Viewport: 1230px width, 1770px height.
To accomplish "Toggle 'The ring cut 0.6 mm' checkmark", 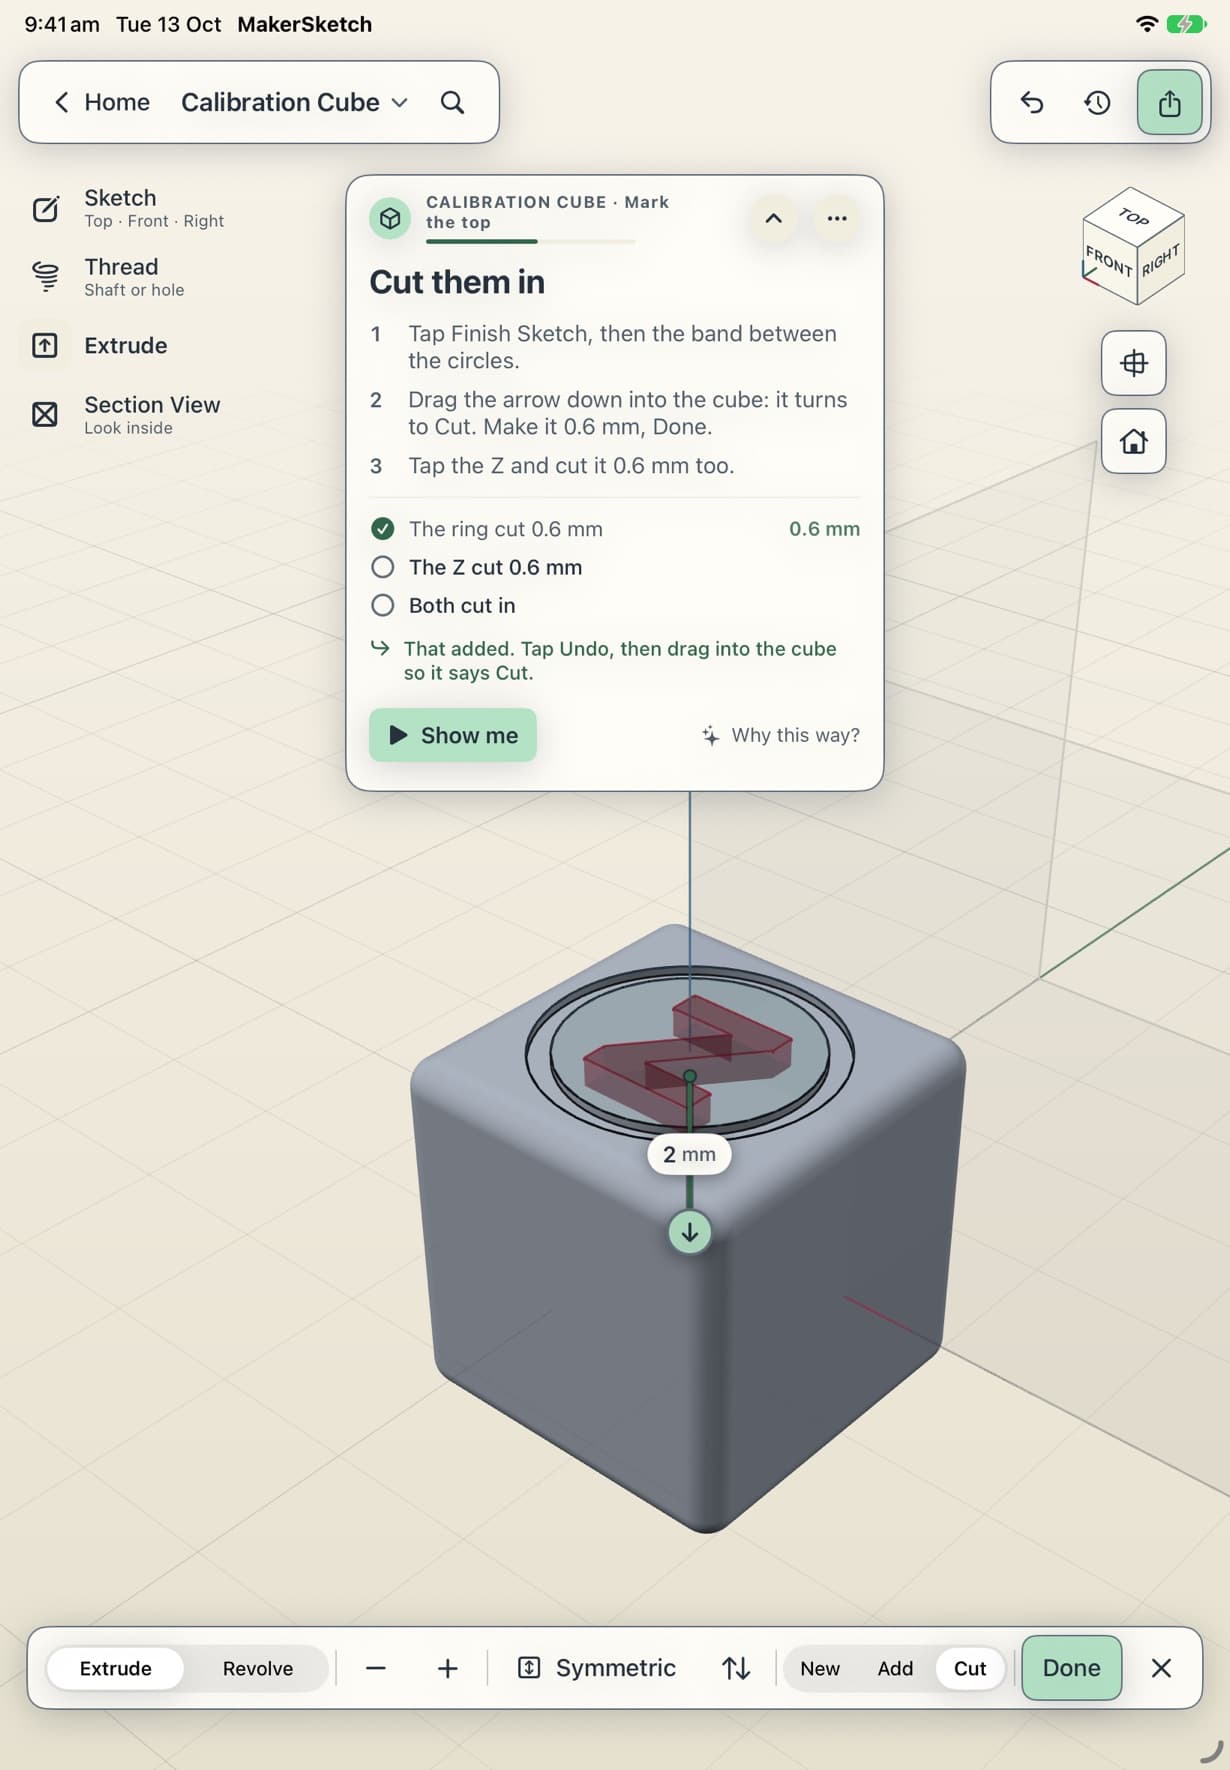I will pos(382,529).
